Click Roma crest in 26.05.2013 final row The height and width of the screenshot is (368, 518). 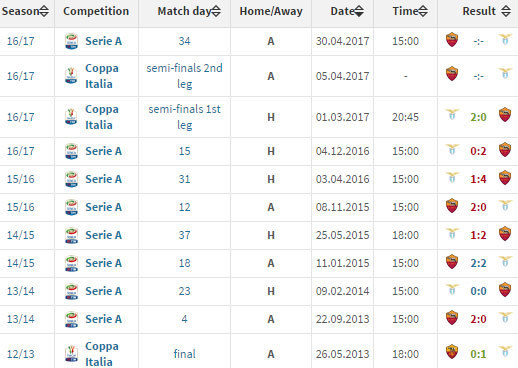coord(452,352)
